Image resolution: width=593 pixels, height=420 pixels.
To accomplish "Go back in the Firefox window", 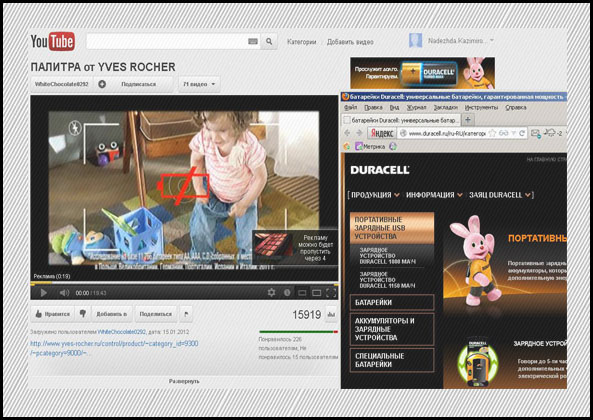I will point(347,133).
